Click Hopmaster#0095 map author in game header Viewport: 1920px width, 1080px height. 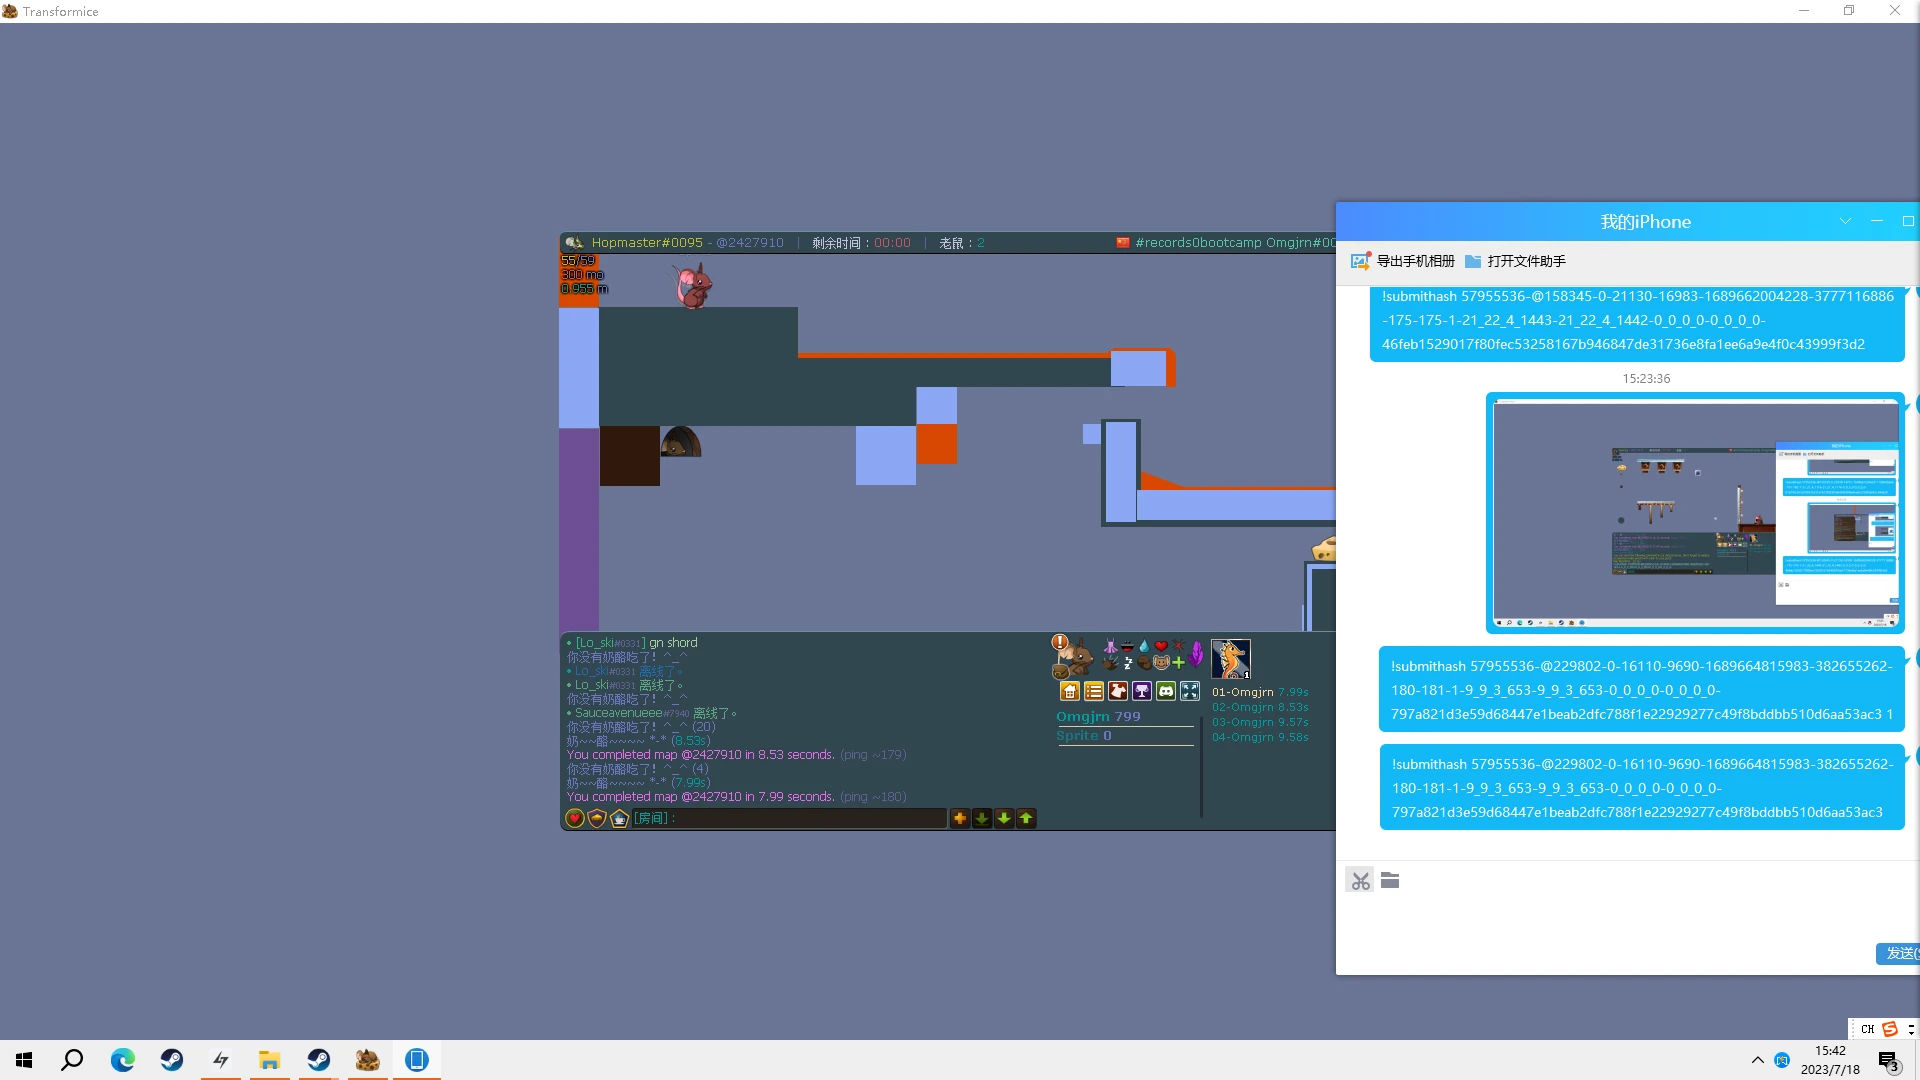(647, 243)
